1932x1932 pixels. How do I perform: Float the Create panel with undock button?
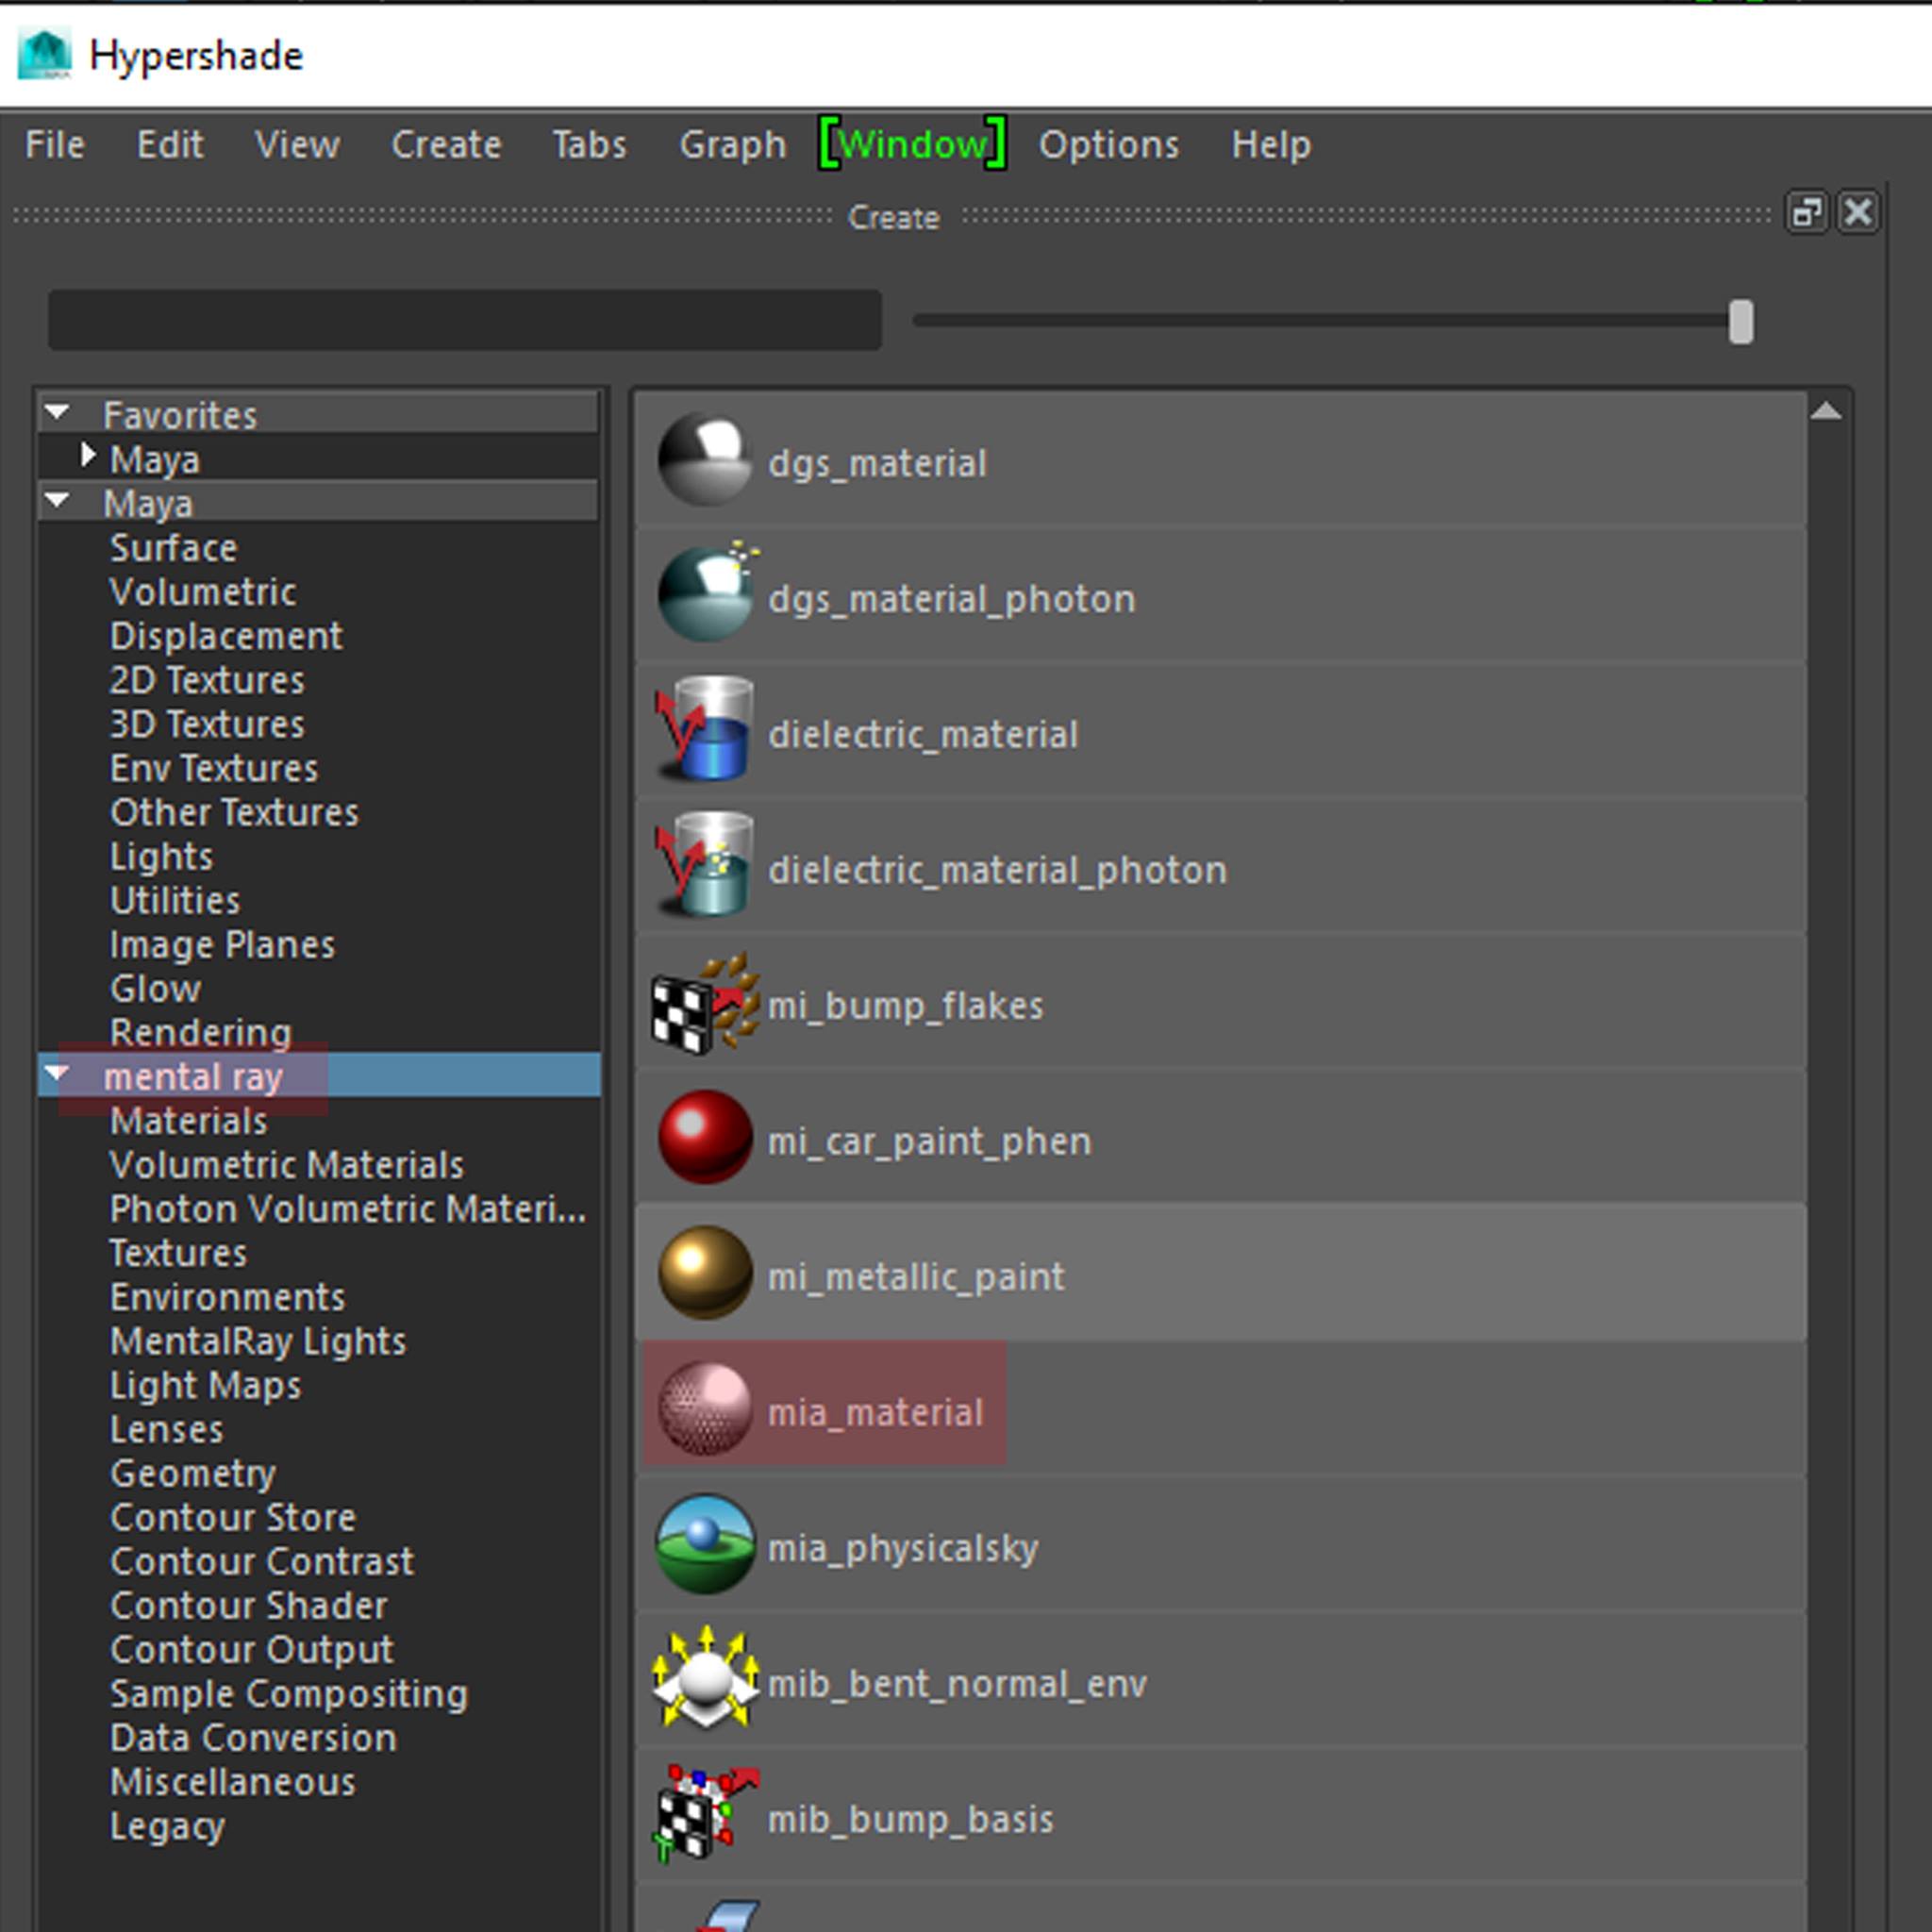[x=1806, y=213]
